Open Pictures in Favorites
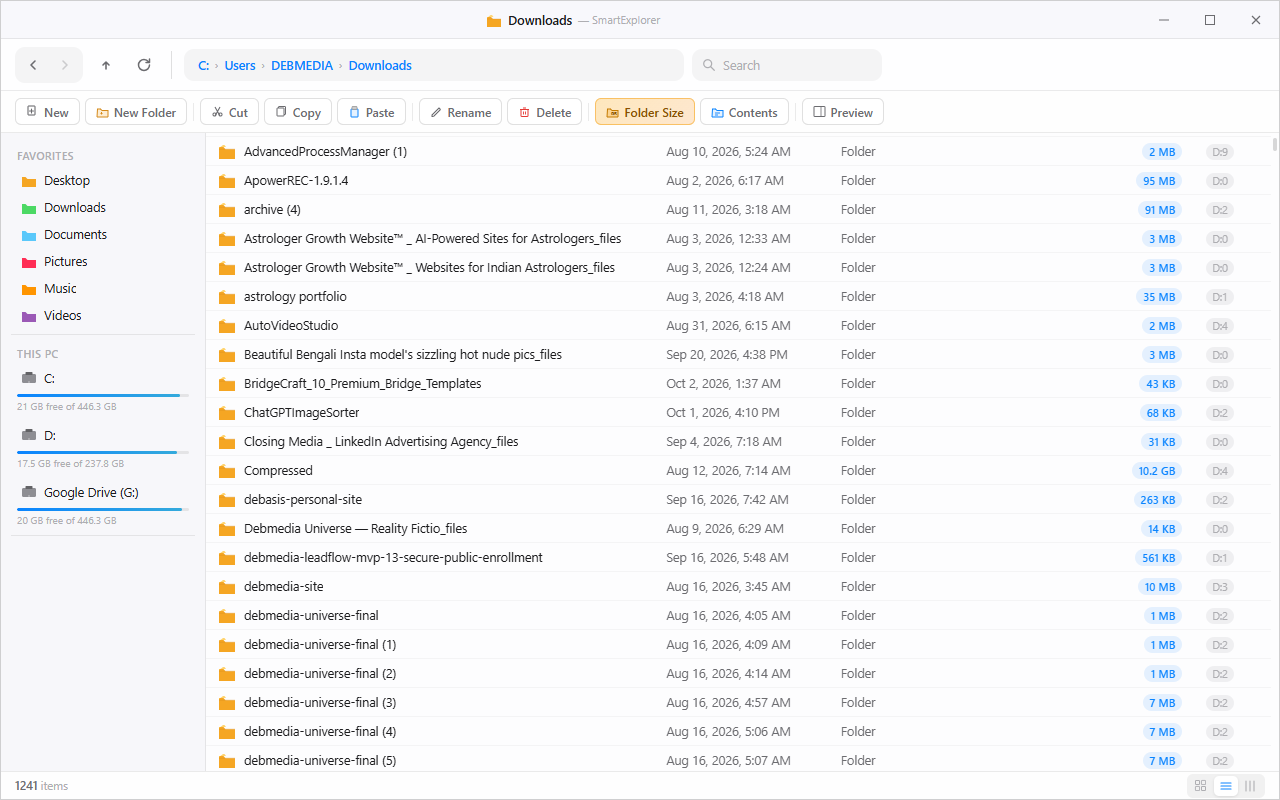 click(103, 262)
